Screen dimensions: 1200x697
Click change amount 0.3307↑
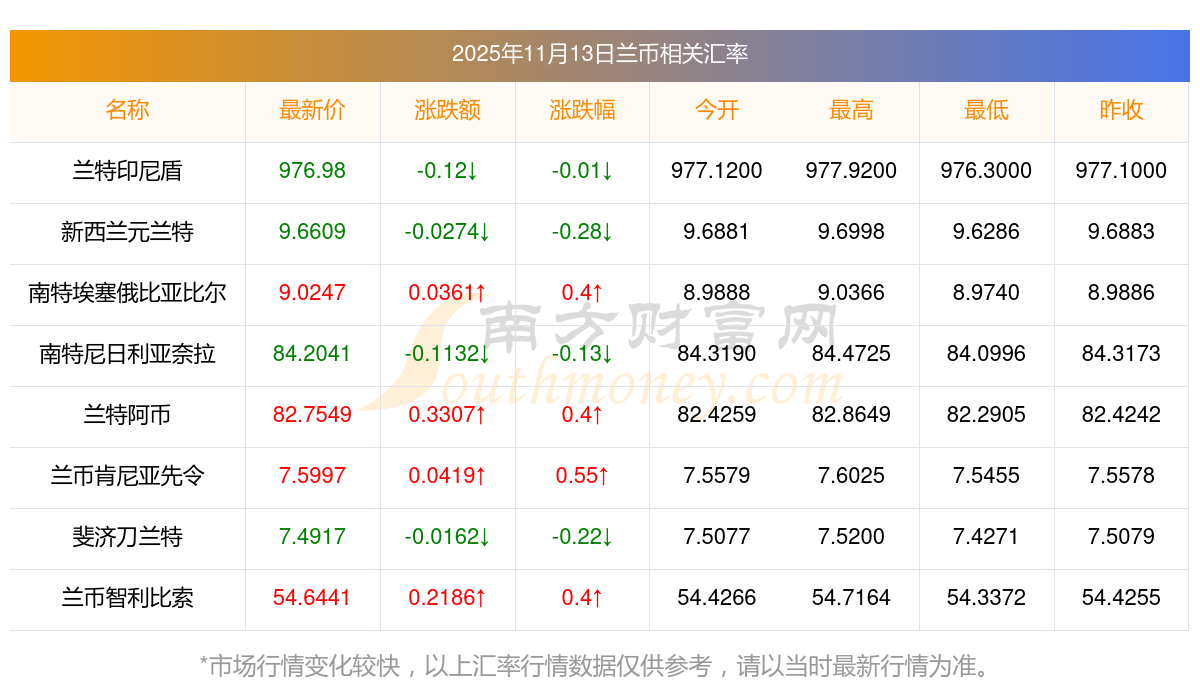447,415
